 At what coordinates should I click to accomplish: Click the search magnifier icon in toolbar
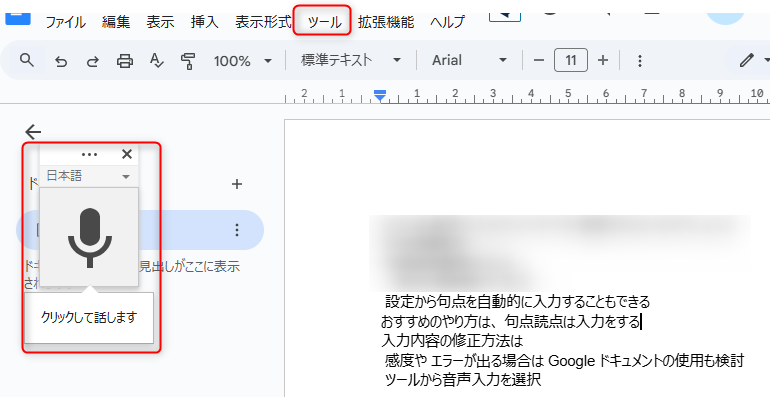pos(27,60)
